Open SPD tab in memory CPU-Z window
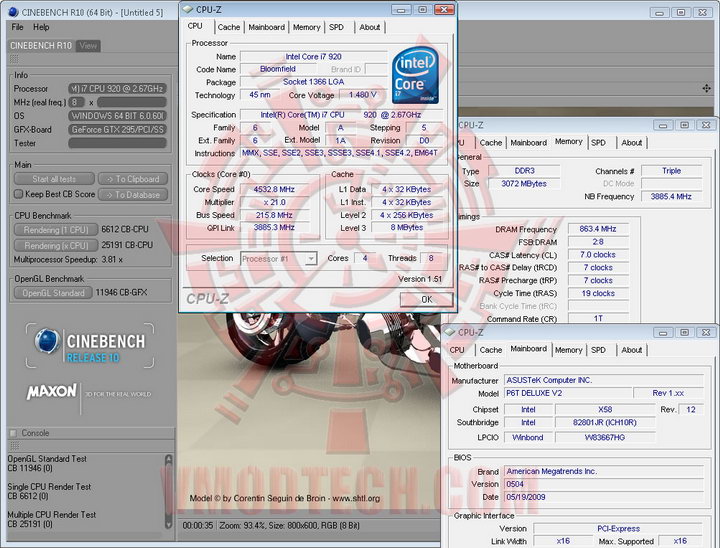This screenshot has height=548, width=720. [598, 143]
